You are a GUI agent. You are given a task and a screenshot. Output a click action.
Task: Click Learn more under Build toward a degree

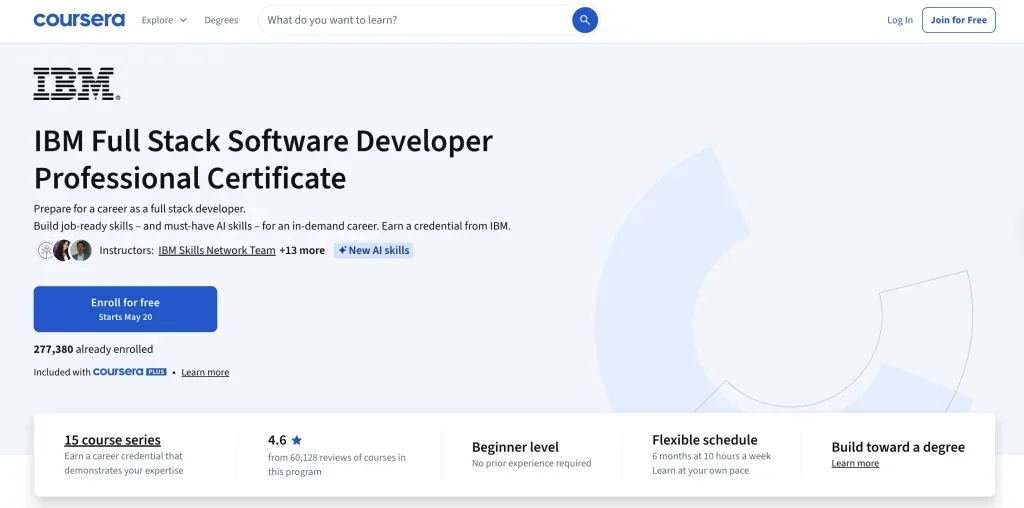click(855, 464)
